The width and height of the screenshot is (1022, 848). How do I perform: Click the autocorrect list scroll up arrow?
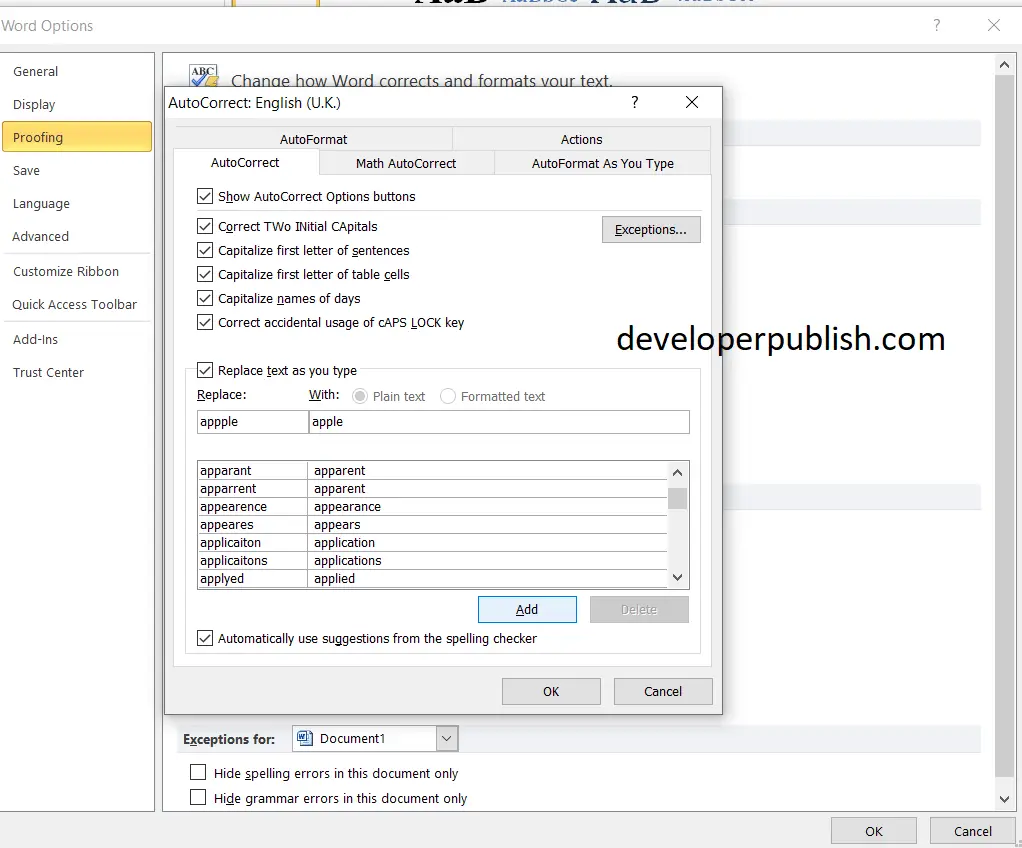(677, 473)
